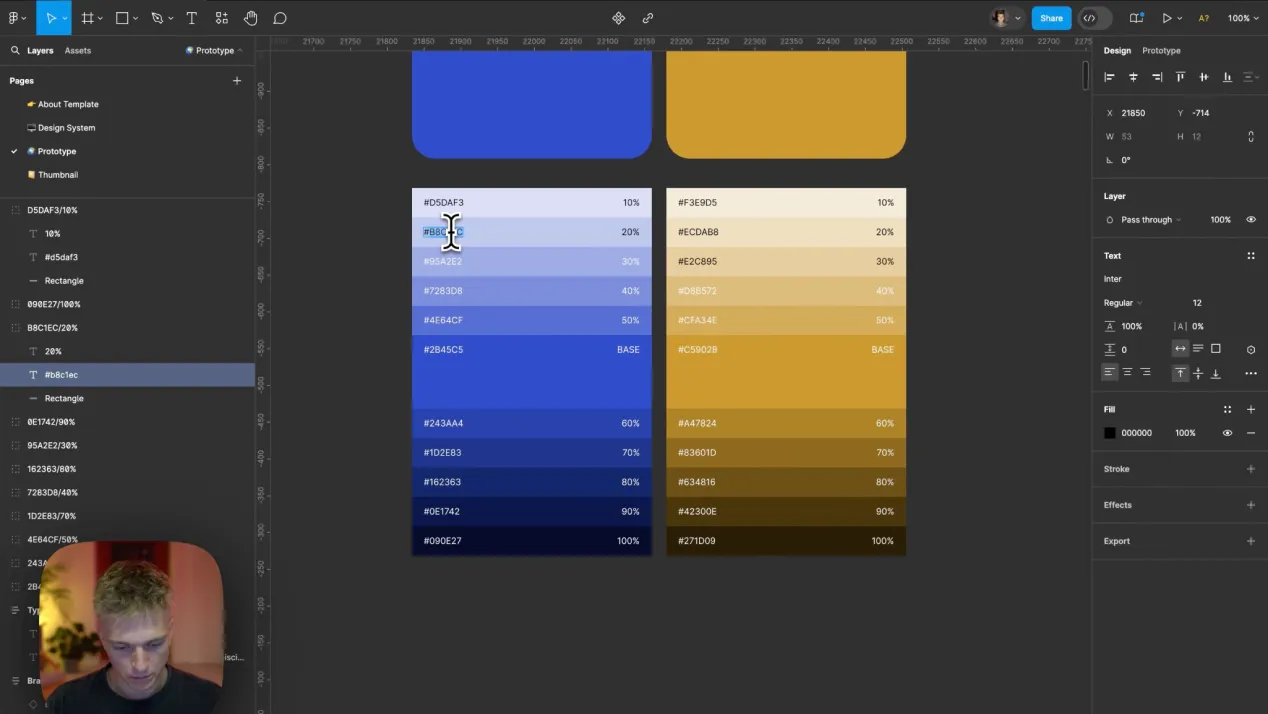Select the Comment tool
1268x714 pixels.
[280, 18]
